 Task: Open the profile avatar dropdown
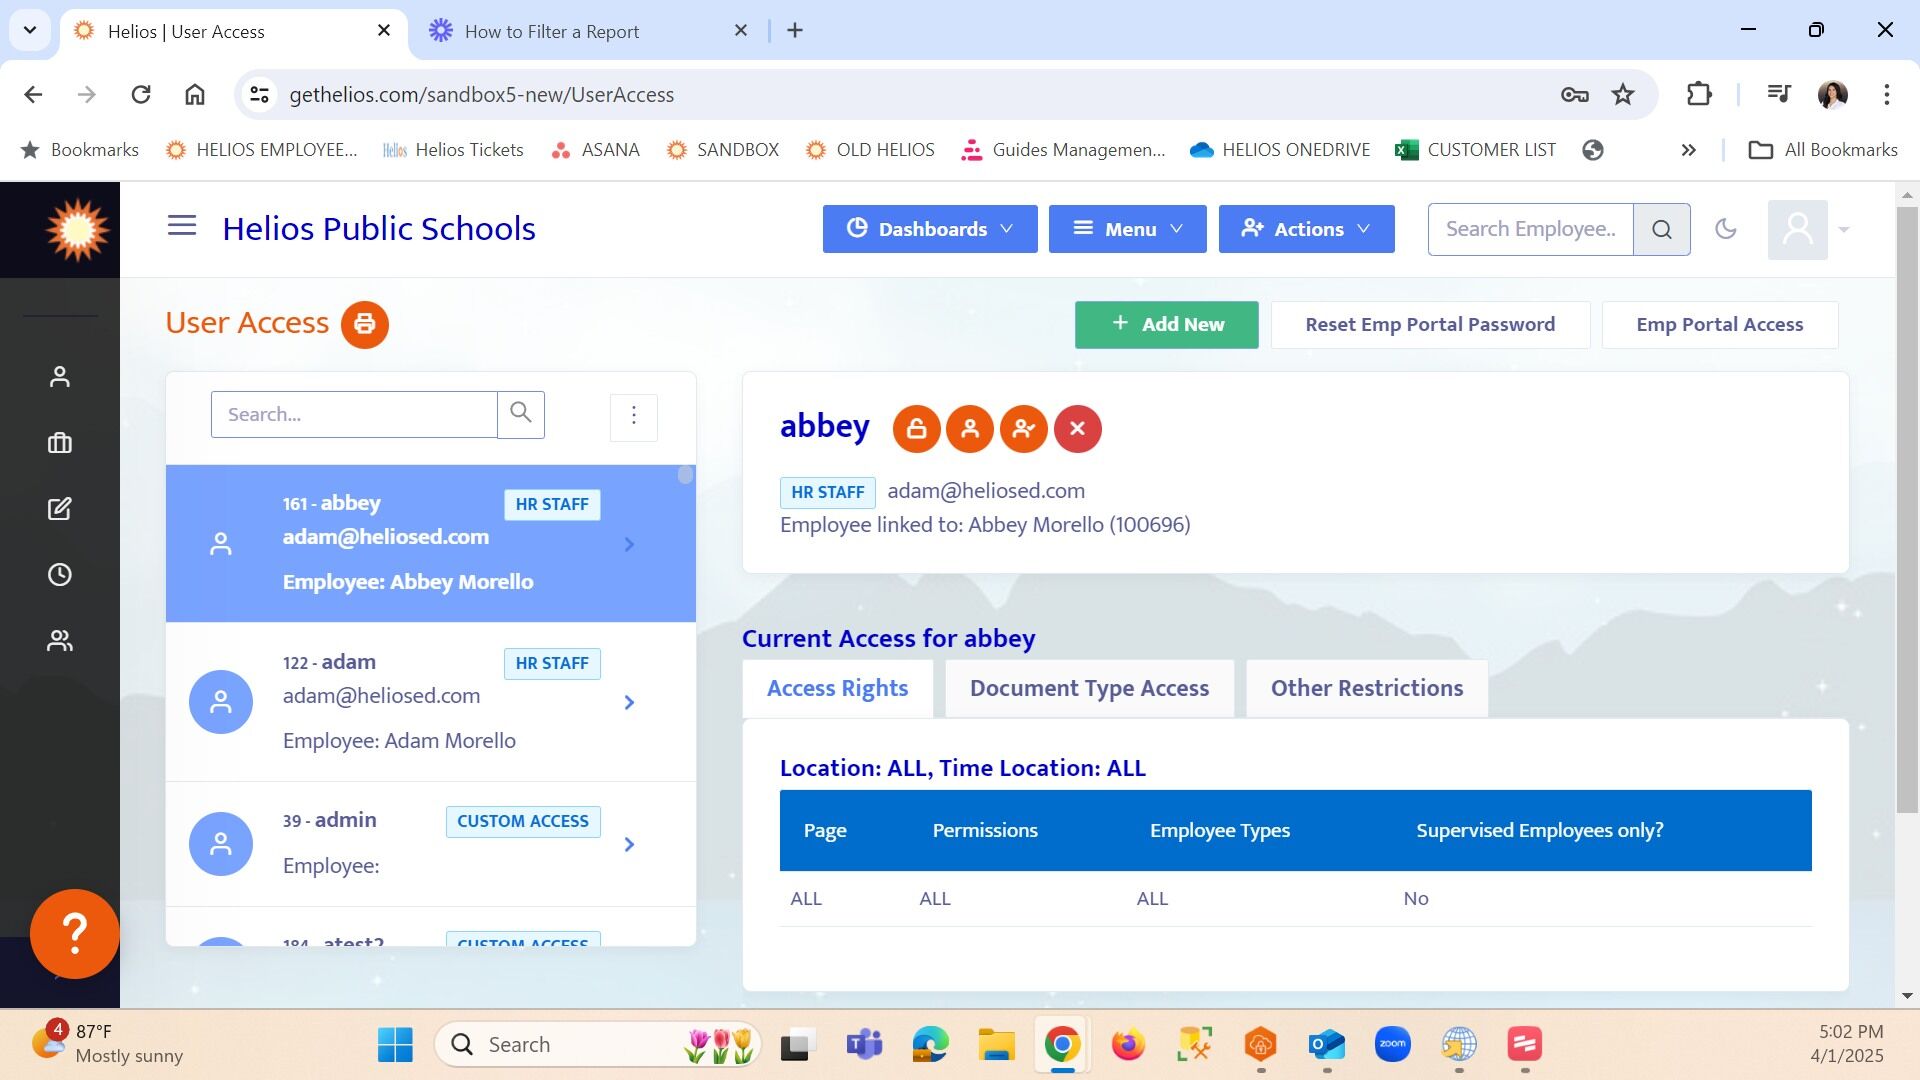(1808, 229)
